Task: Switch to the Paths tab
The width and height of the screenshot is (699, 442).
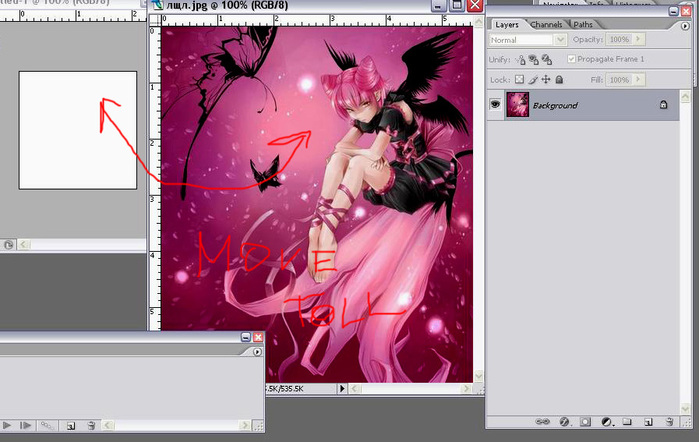Action: [x=583, y=25]
